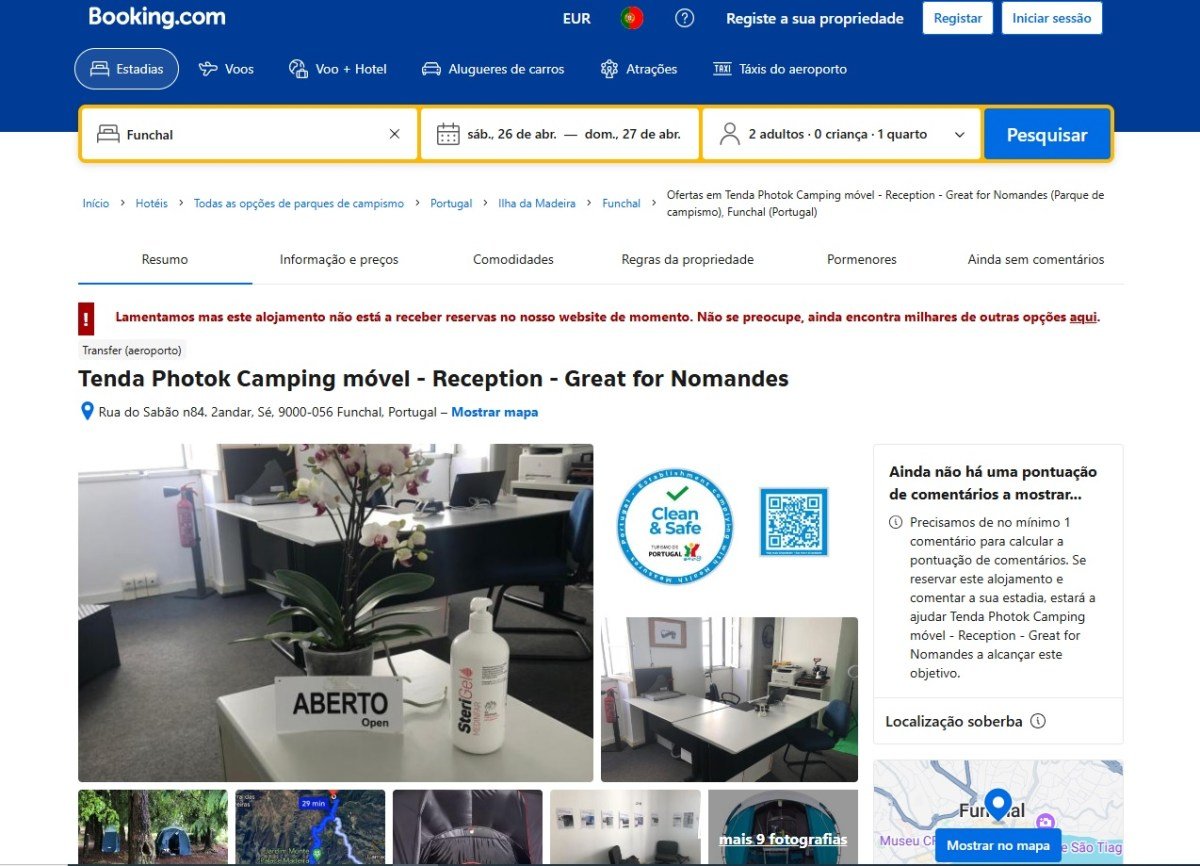Image resolution: width=1200 pixels, height=866 pixels.
Task: Open the Booking.com home logo
Action: 157,17
